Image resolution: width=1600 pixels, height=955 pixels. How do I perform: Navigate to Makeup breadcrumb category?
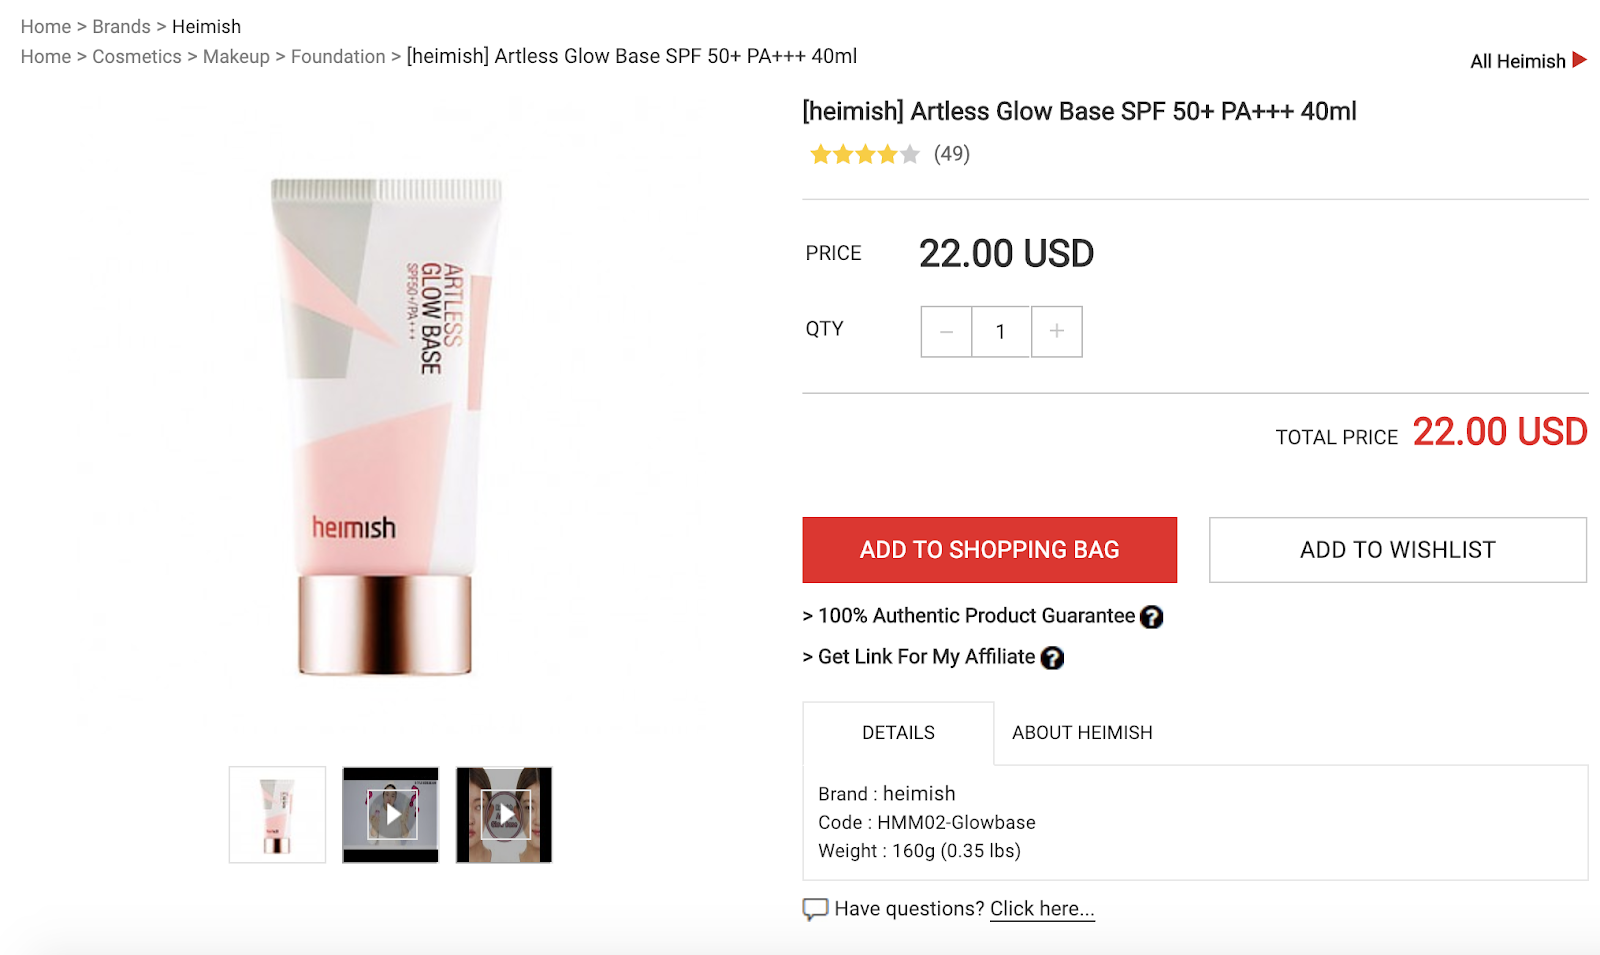pos(236,57)
